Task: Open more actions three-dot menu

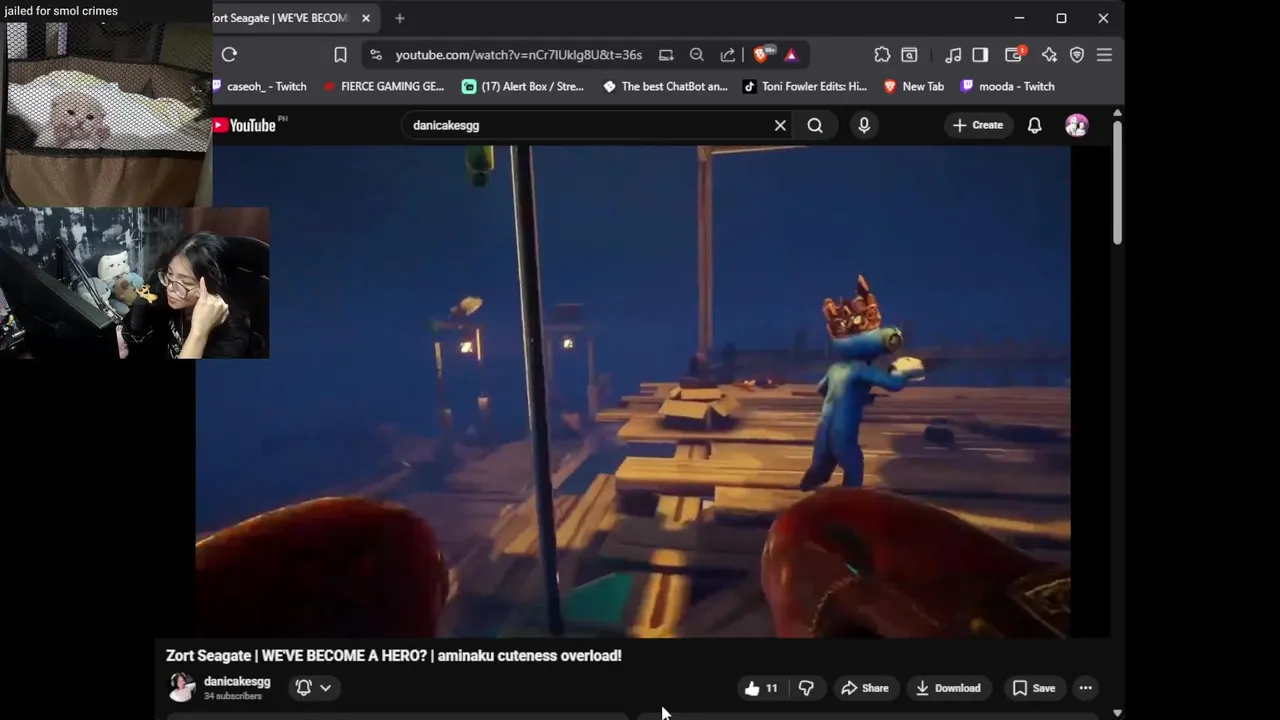Action: click(1086, 688)
